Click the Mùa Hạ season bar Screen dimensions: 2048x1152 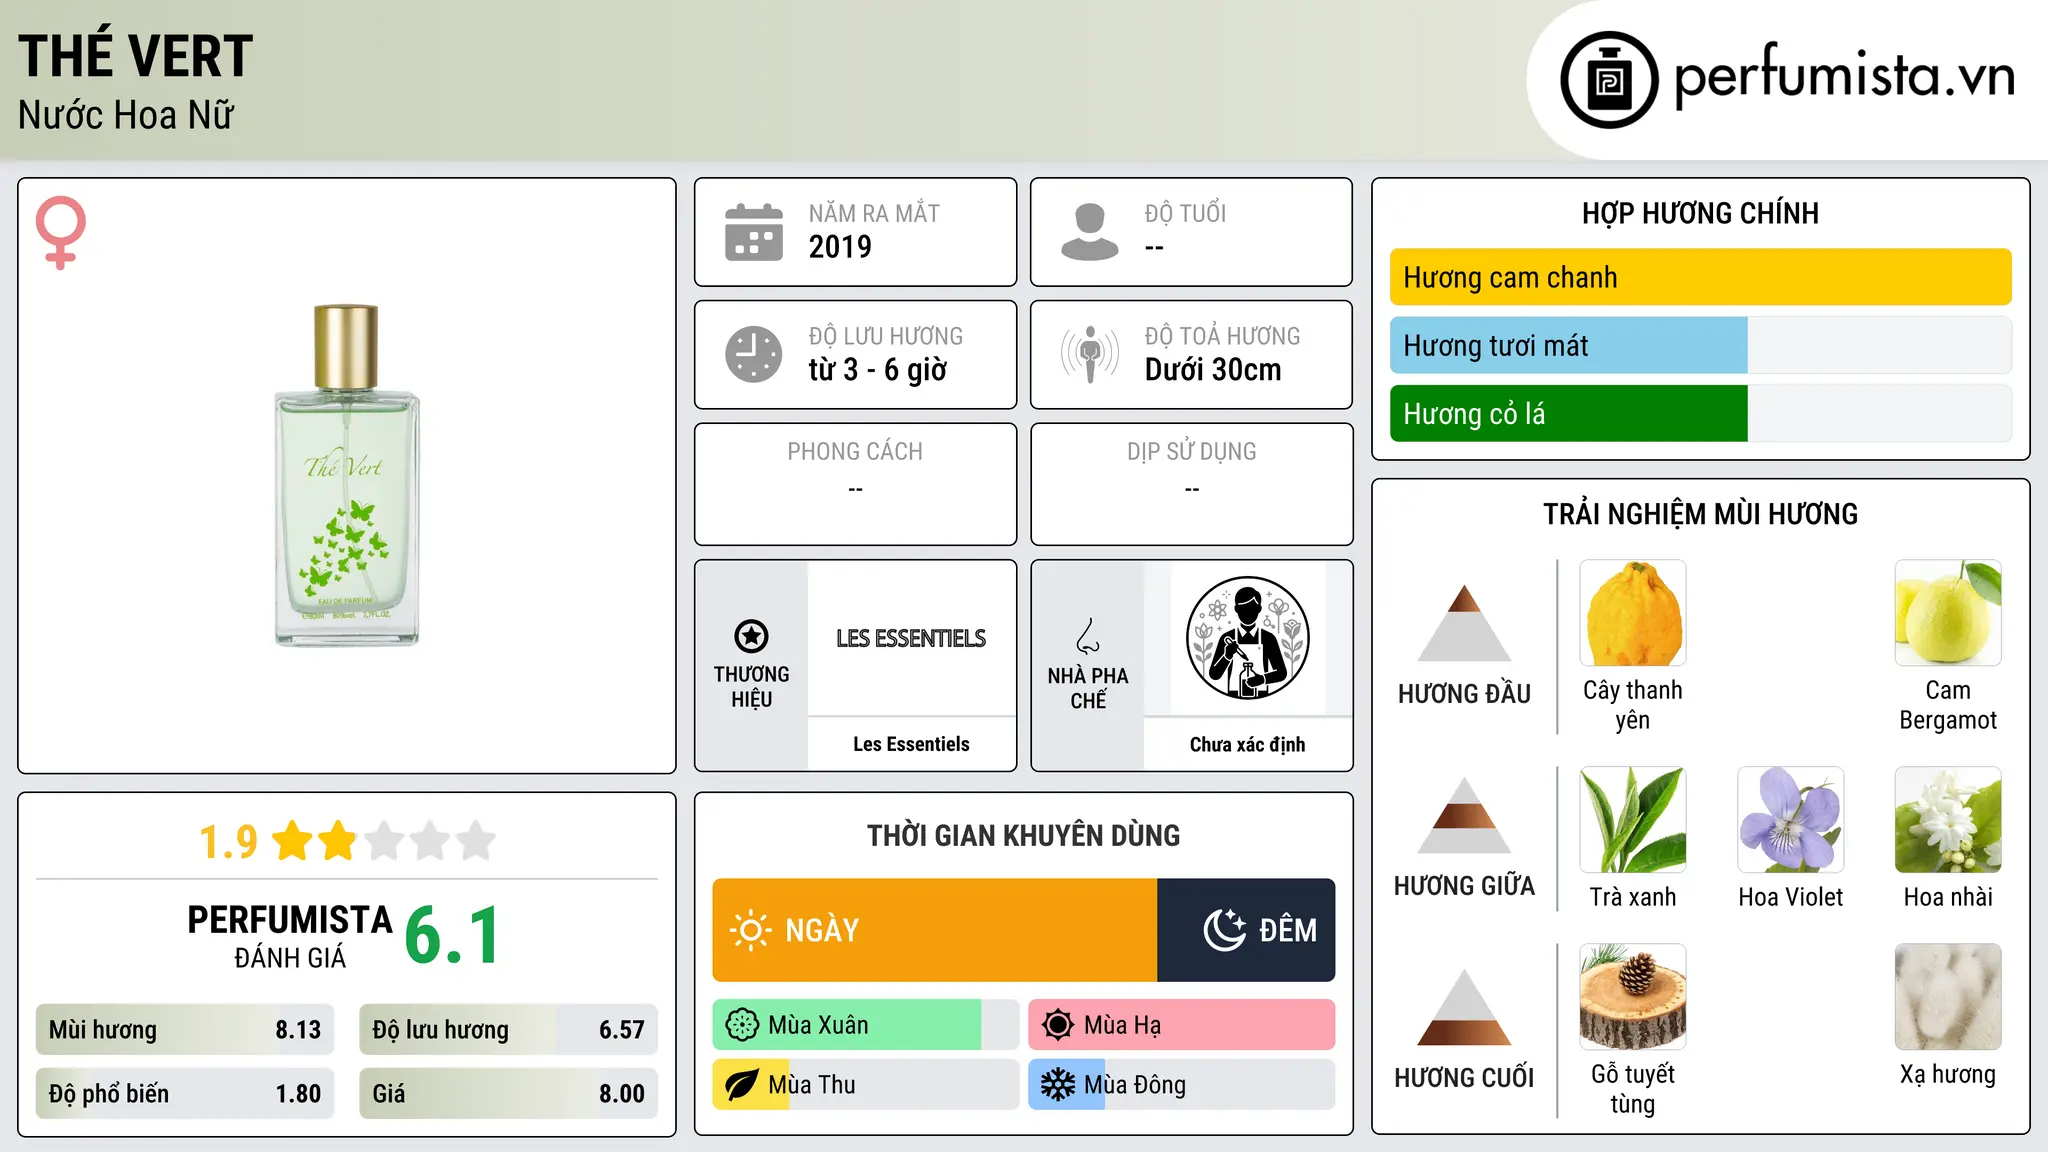pyautogui.click(x=1182, y=1025)
